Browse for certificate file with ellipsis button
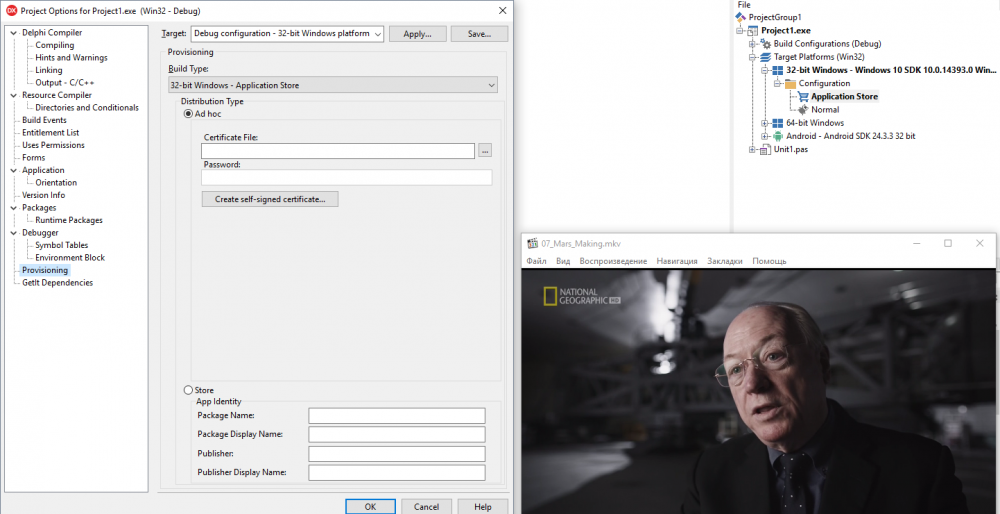Viewport: 1000px width, 514px height. click(485, 151)
